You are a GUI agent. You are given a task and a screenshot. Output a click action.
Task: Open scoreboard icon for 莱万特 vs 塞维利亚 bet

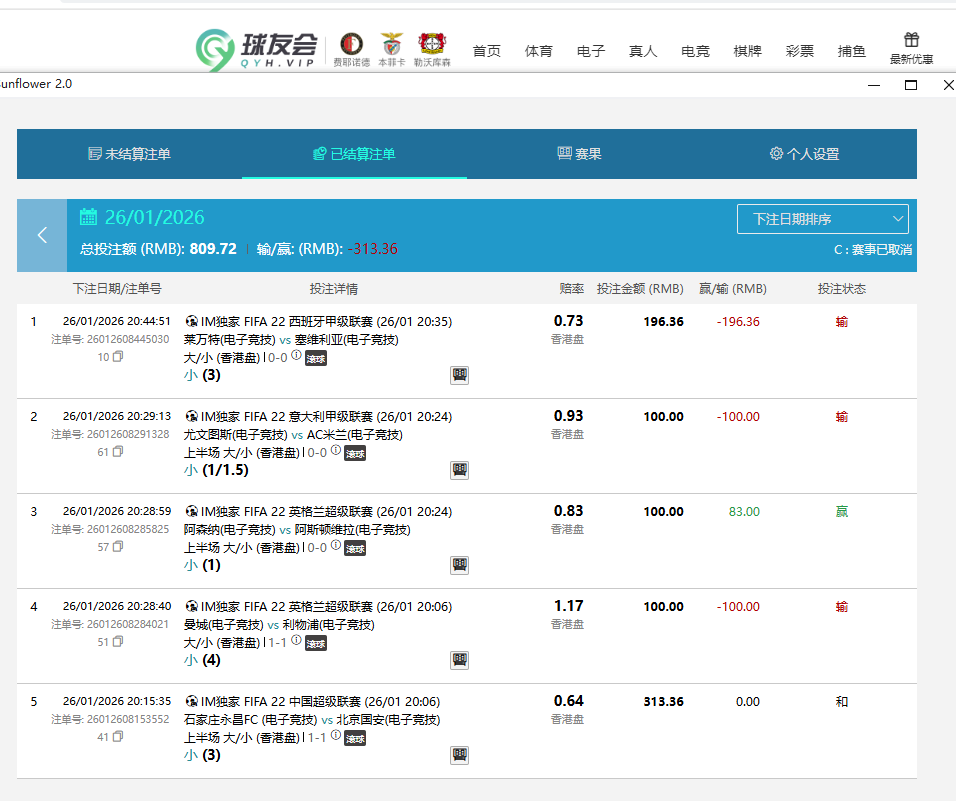460,375
